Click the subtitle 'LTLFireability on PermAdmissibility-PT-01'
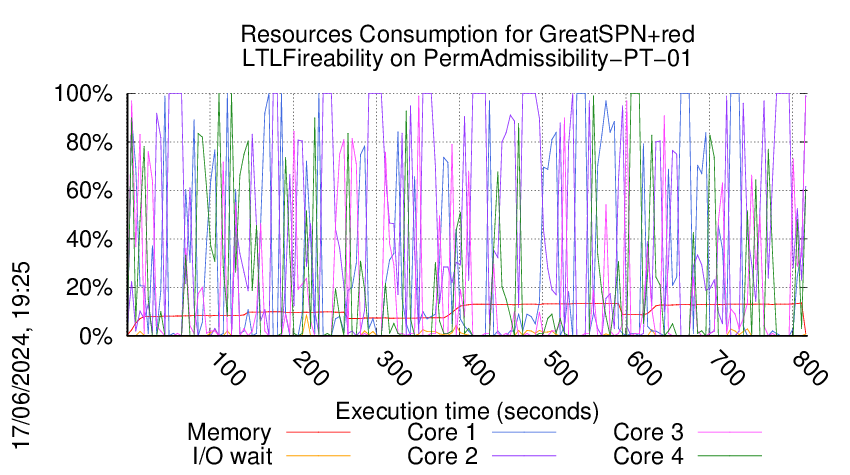The height and width of the screenshot is (475, 850). (467, 58)
